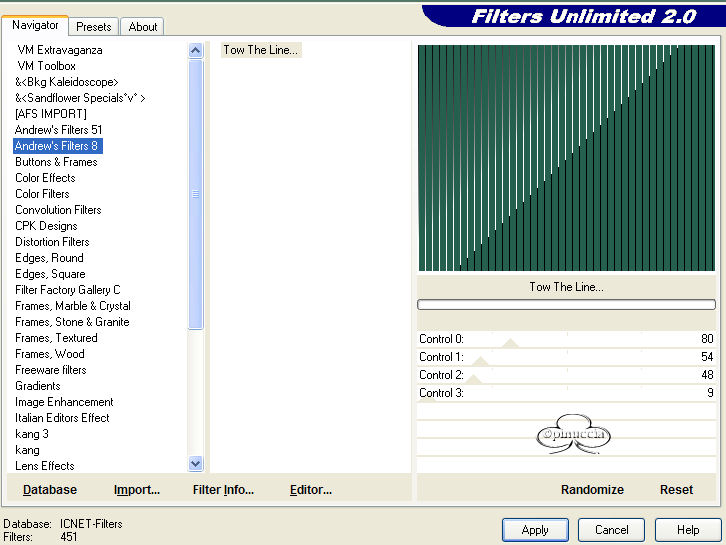Click Reset to restore control values
The image size is (726, 545).
click(676, 490)
